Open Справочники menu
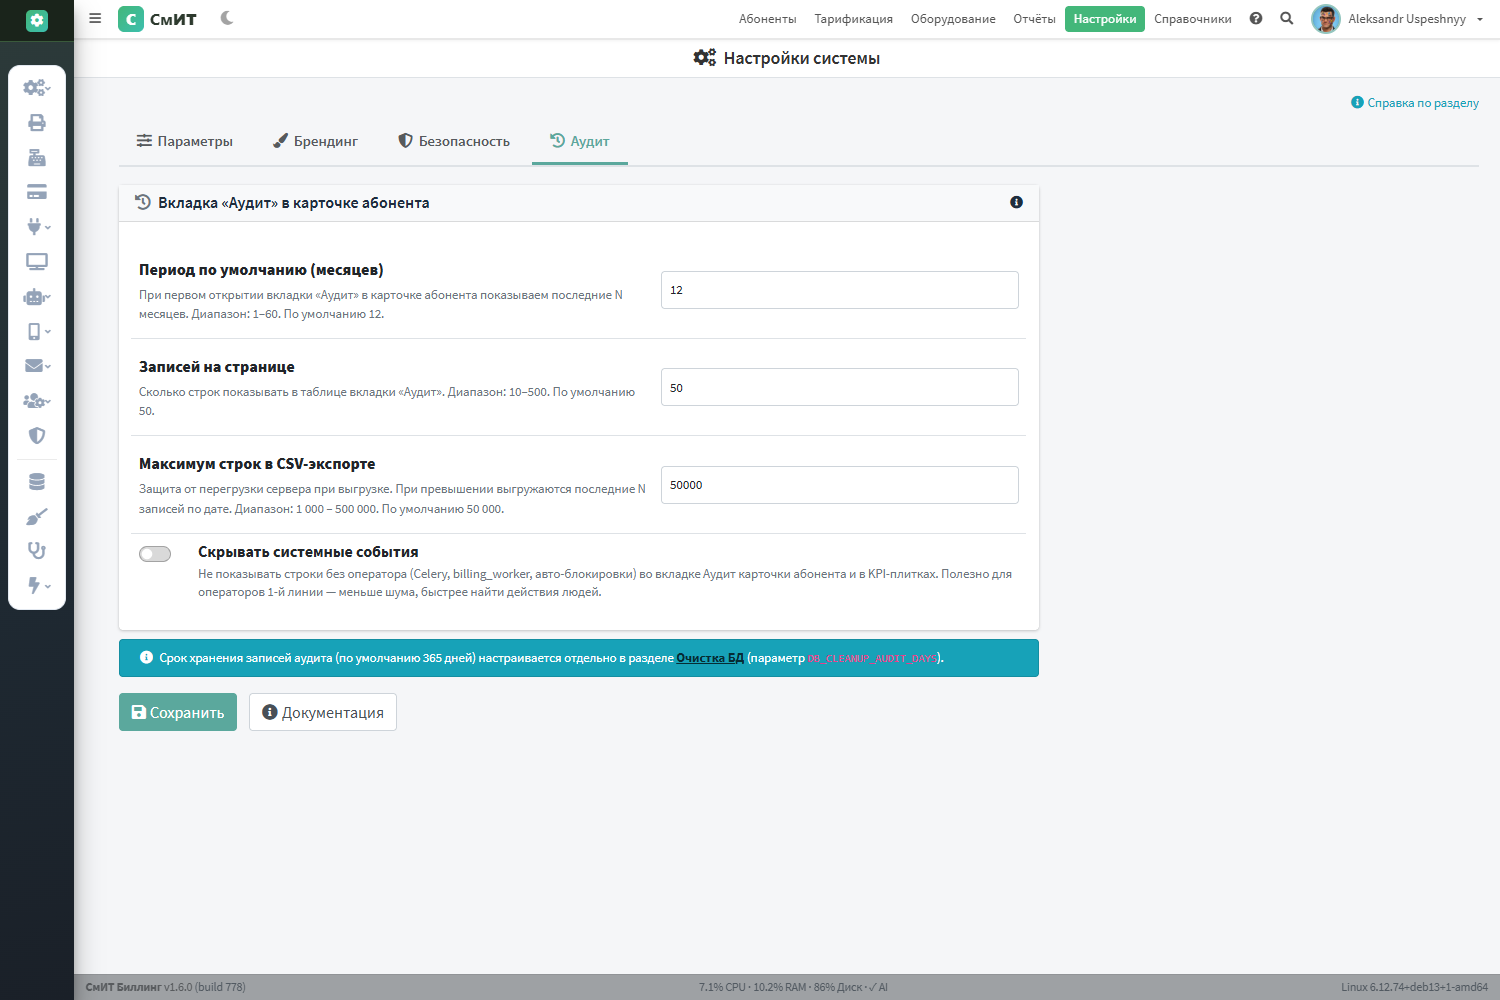The image size is (1500, 1000). click(x=1193, y=19)
